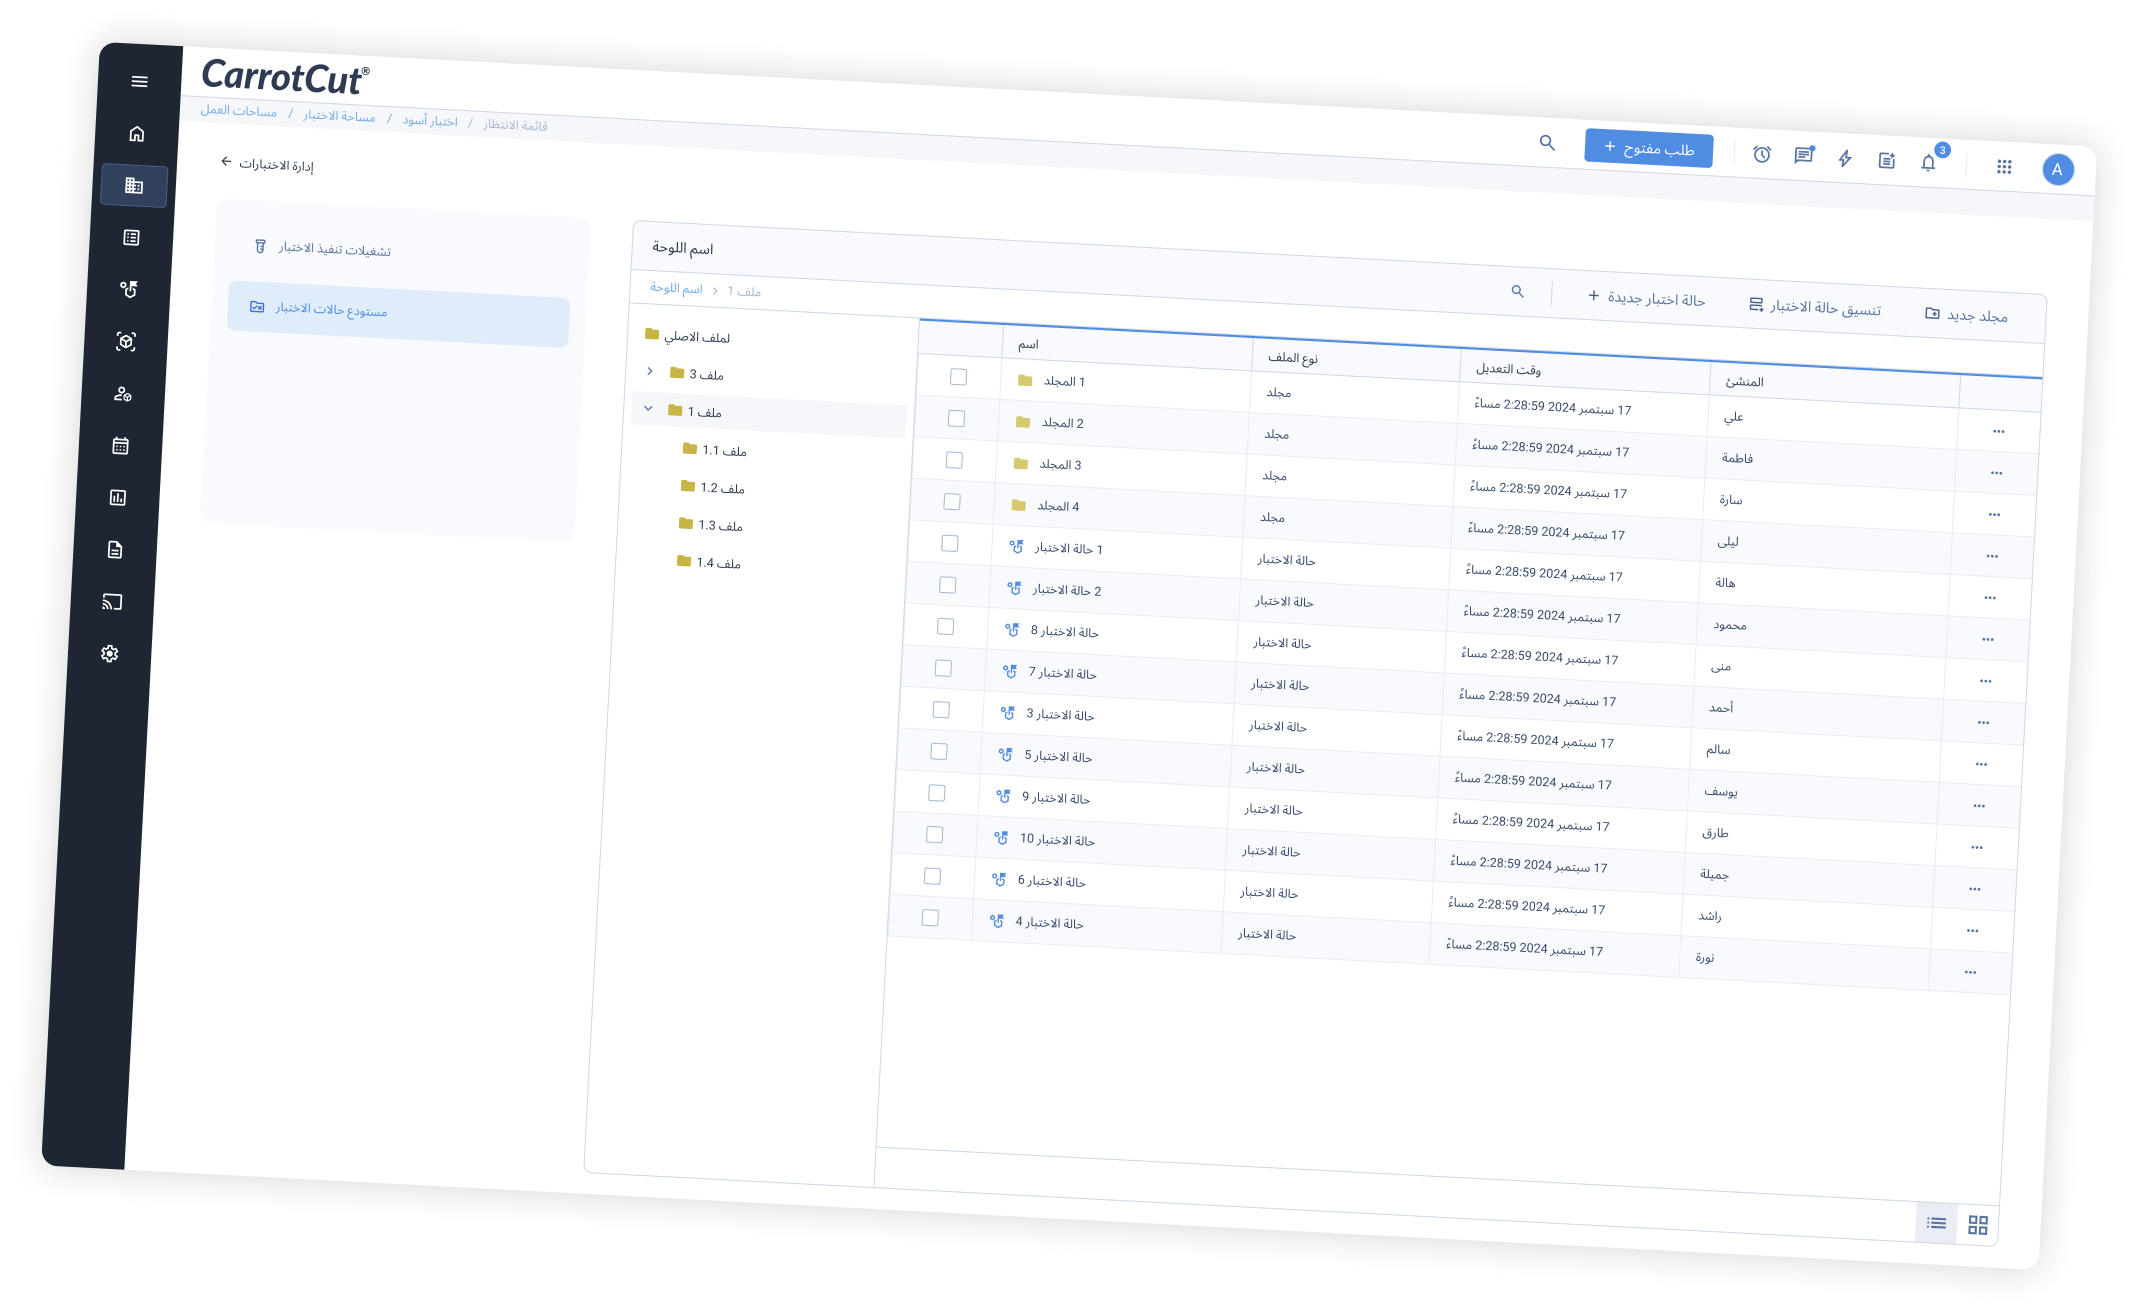Viewport: 2137px width, 1310px height.
Task: Click the lightning bolt quick actions icon
Action: pos(1845,158)
